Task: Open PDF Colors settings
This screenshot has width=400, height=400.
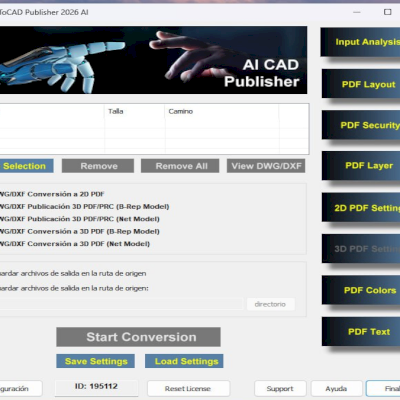Action: click(361, 290)
